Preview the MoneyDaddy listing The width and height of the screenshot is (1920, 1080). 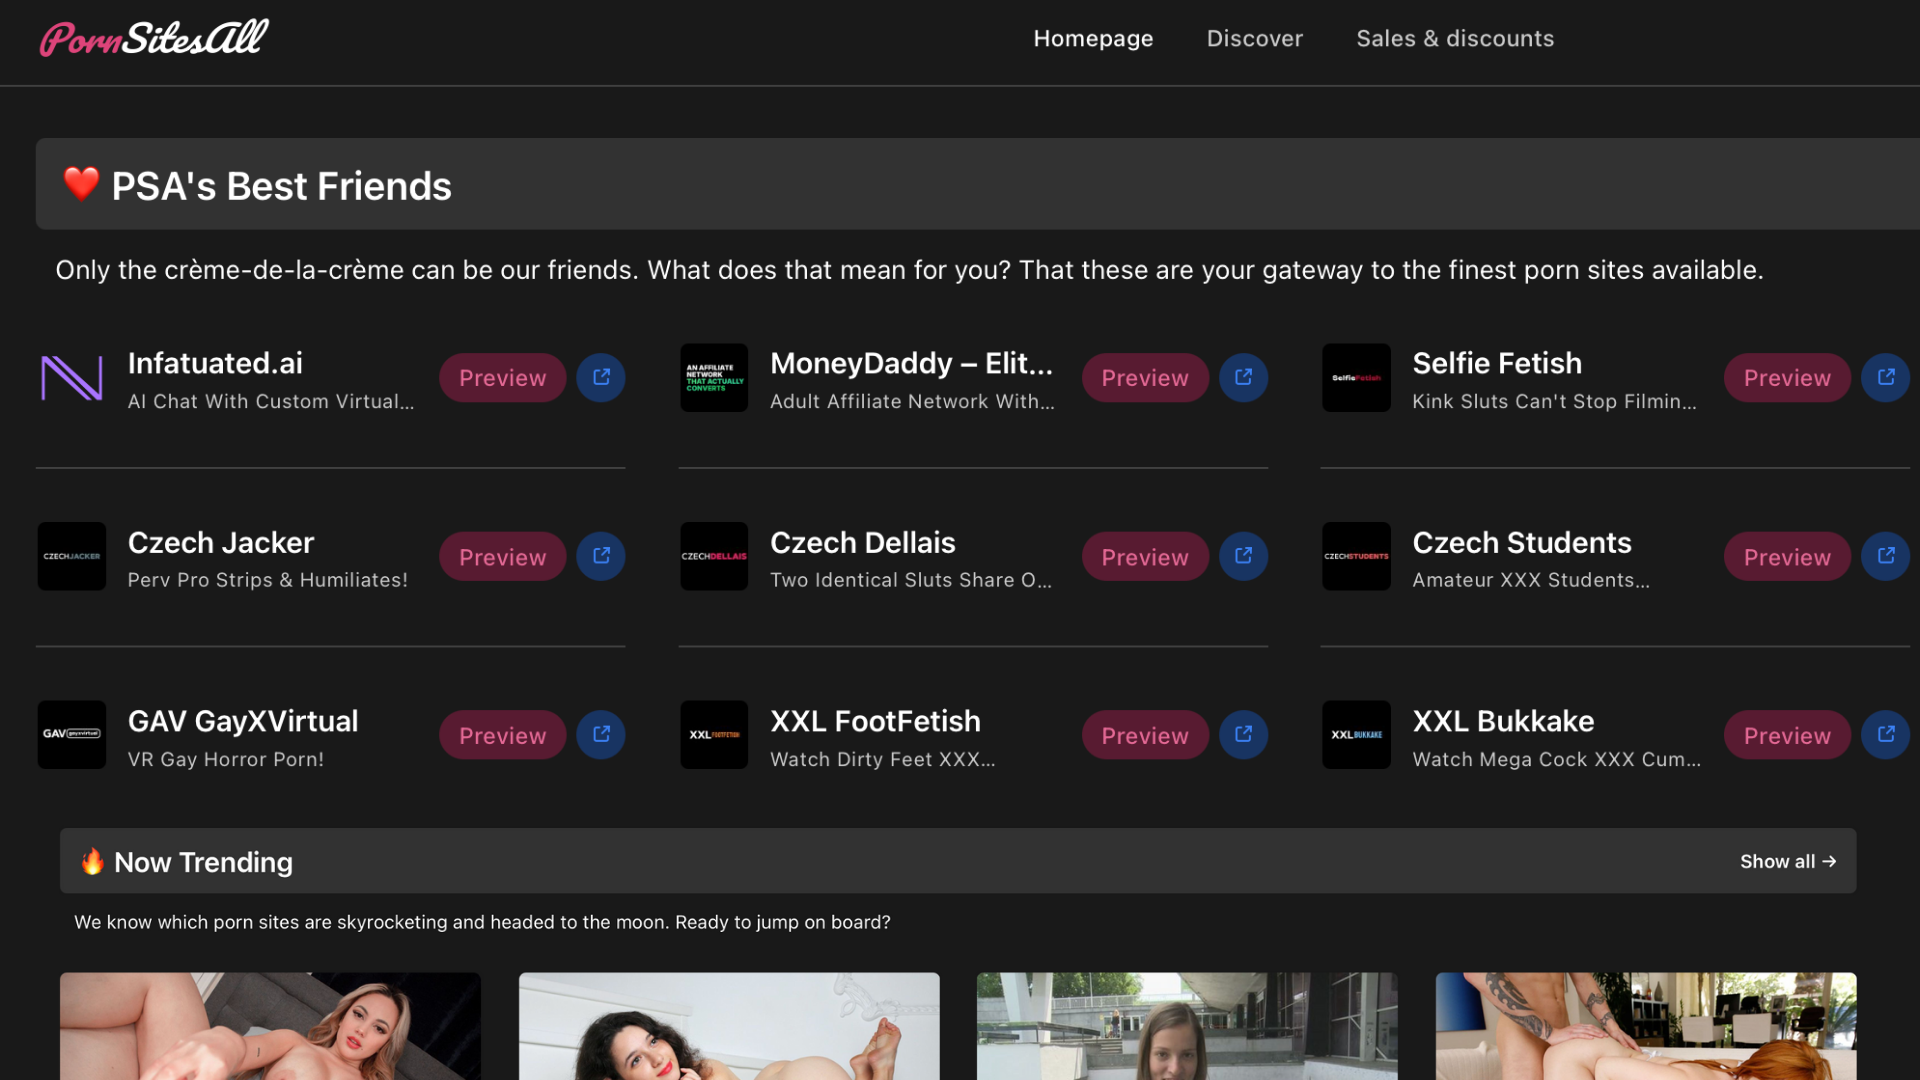(1145, 378)
